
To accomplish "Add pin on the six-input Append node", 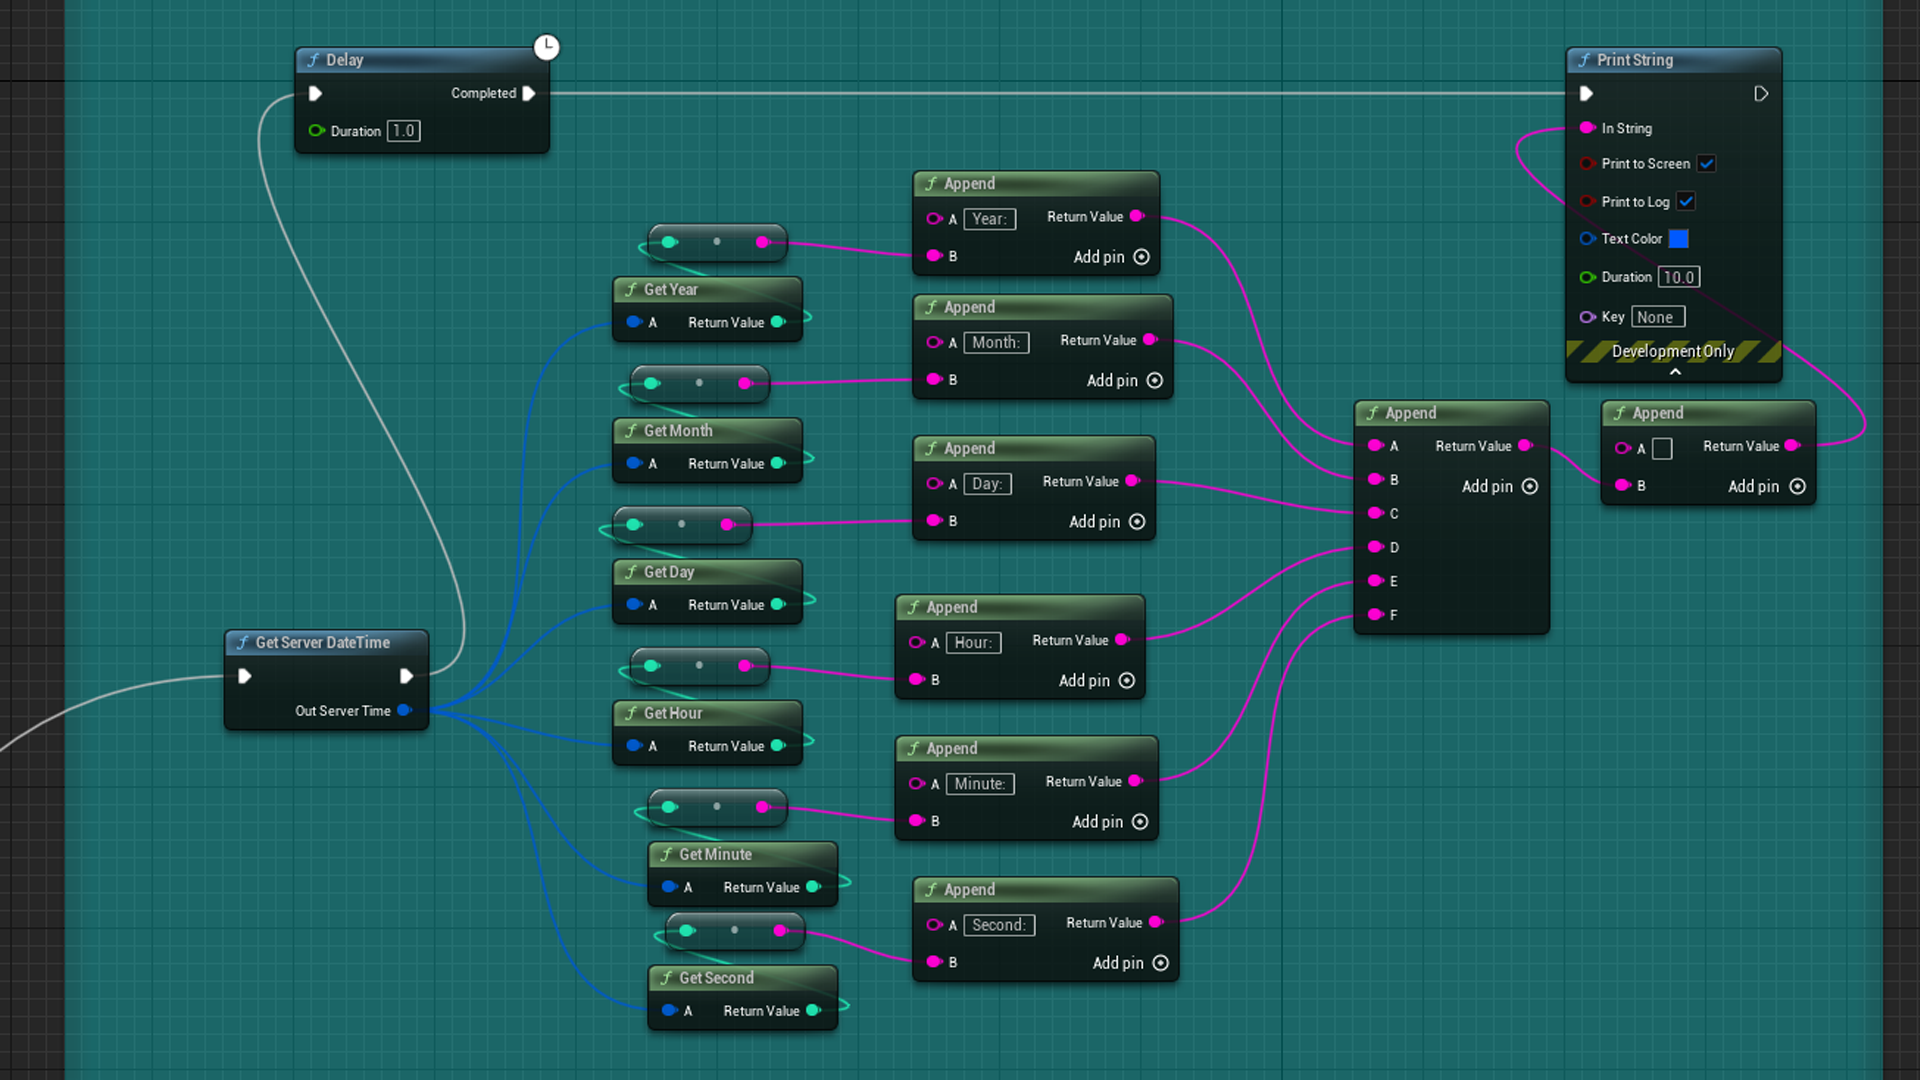I will tap(1529, 486).
